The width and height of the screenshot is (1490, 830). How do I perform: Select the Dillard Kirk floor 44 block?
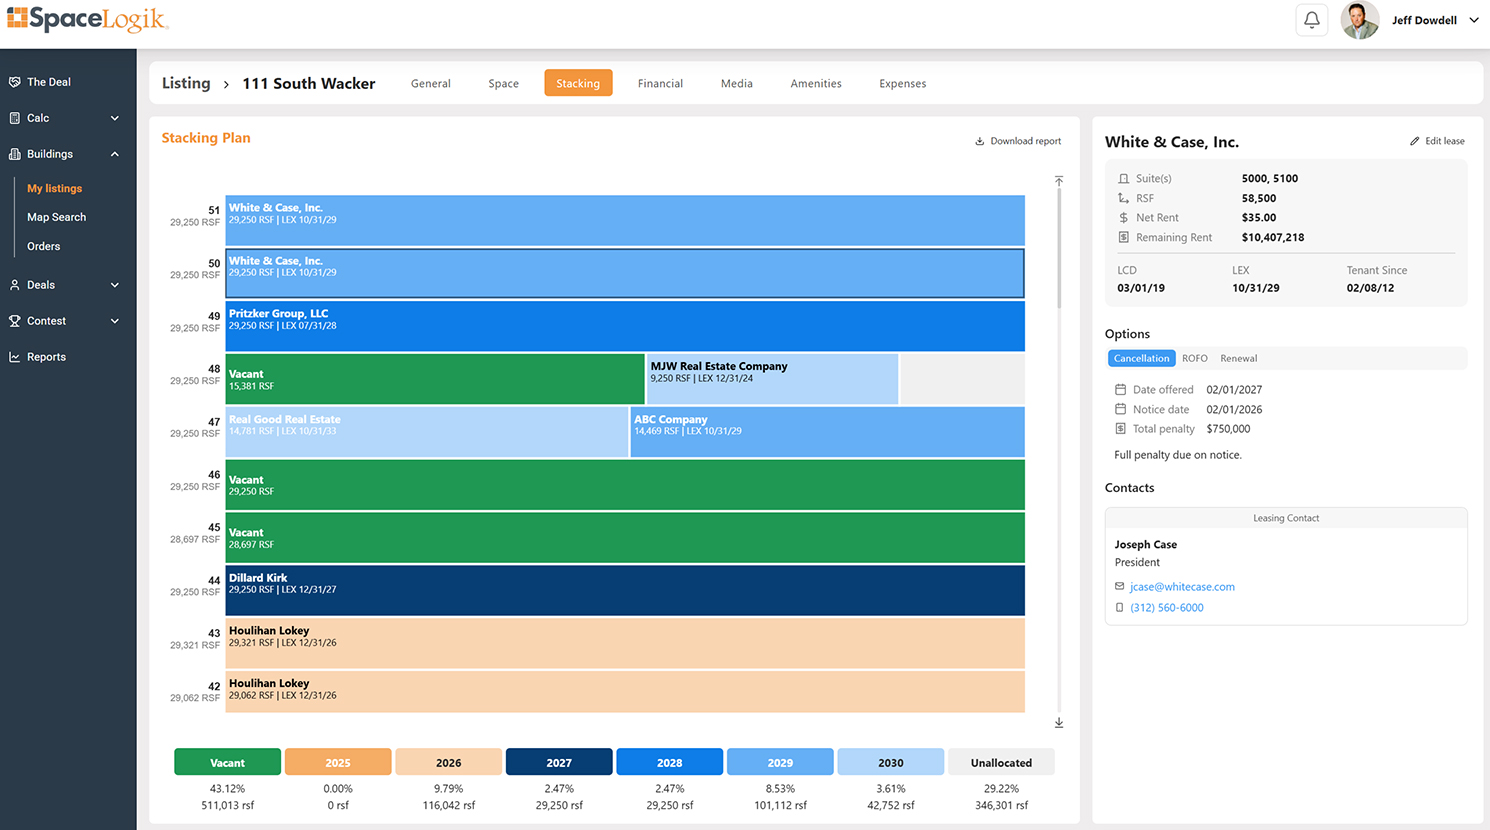625,591
